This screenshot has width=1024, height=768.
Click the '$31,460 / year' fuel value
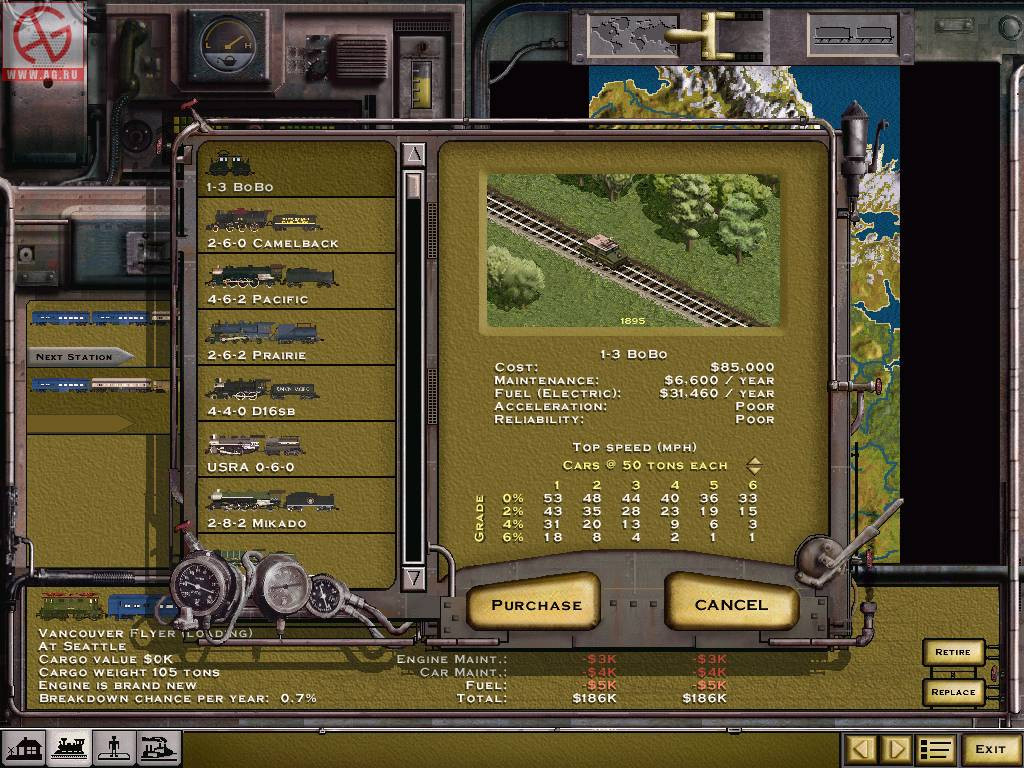(716, 393)
